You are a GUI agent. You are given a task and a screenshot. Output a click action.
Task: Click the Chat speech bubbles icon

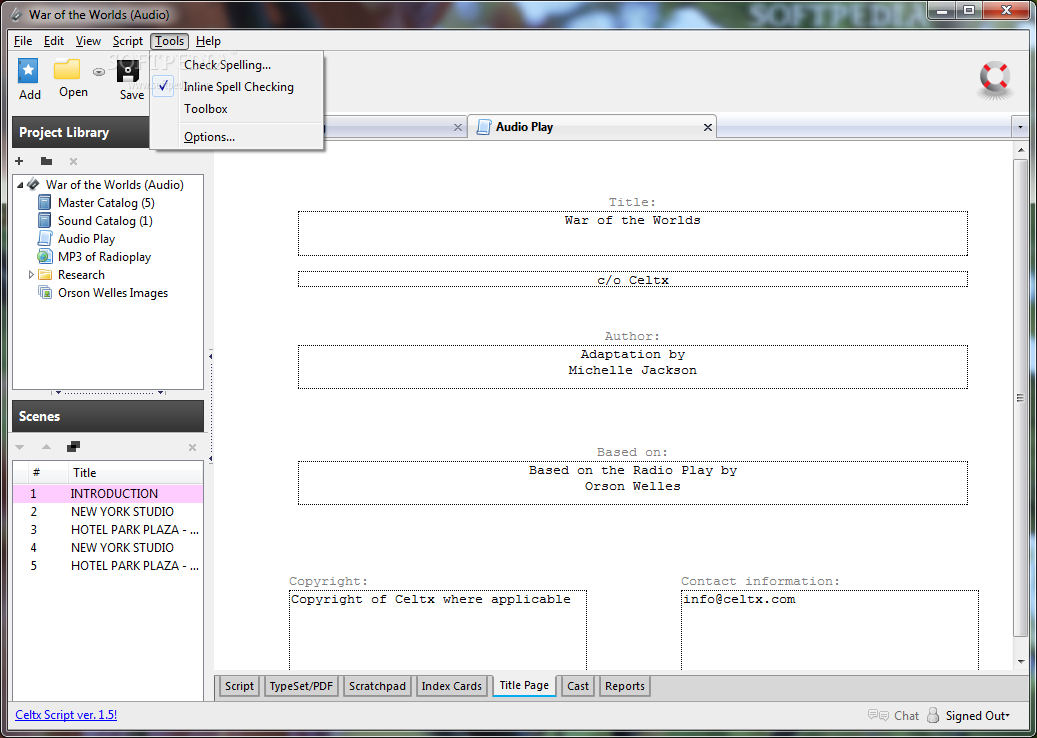878,716
